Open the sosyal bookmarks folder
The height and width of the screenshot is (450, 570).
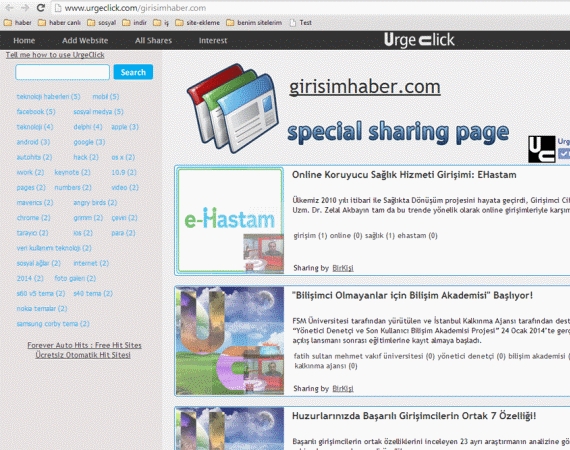pos(101,23)
